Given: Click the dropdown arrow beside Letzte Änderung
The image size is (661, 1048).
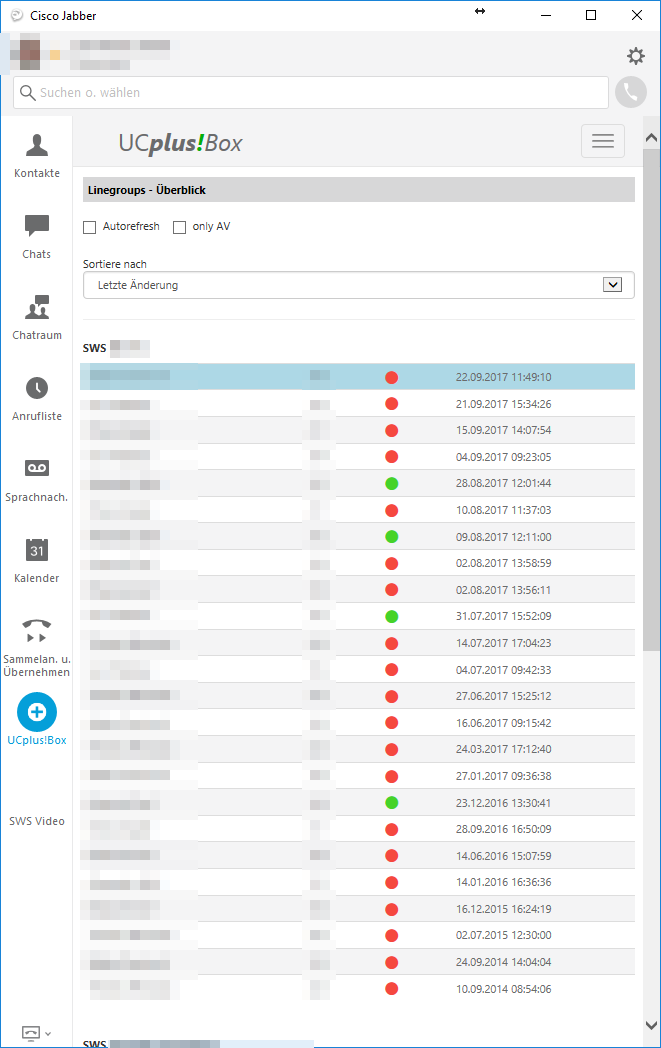Looking at the screenshot, I should 612,285.
